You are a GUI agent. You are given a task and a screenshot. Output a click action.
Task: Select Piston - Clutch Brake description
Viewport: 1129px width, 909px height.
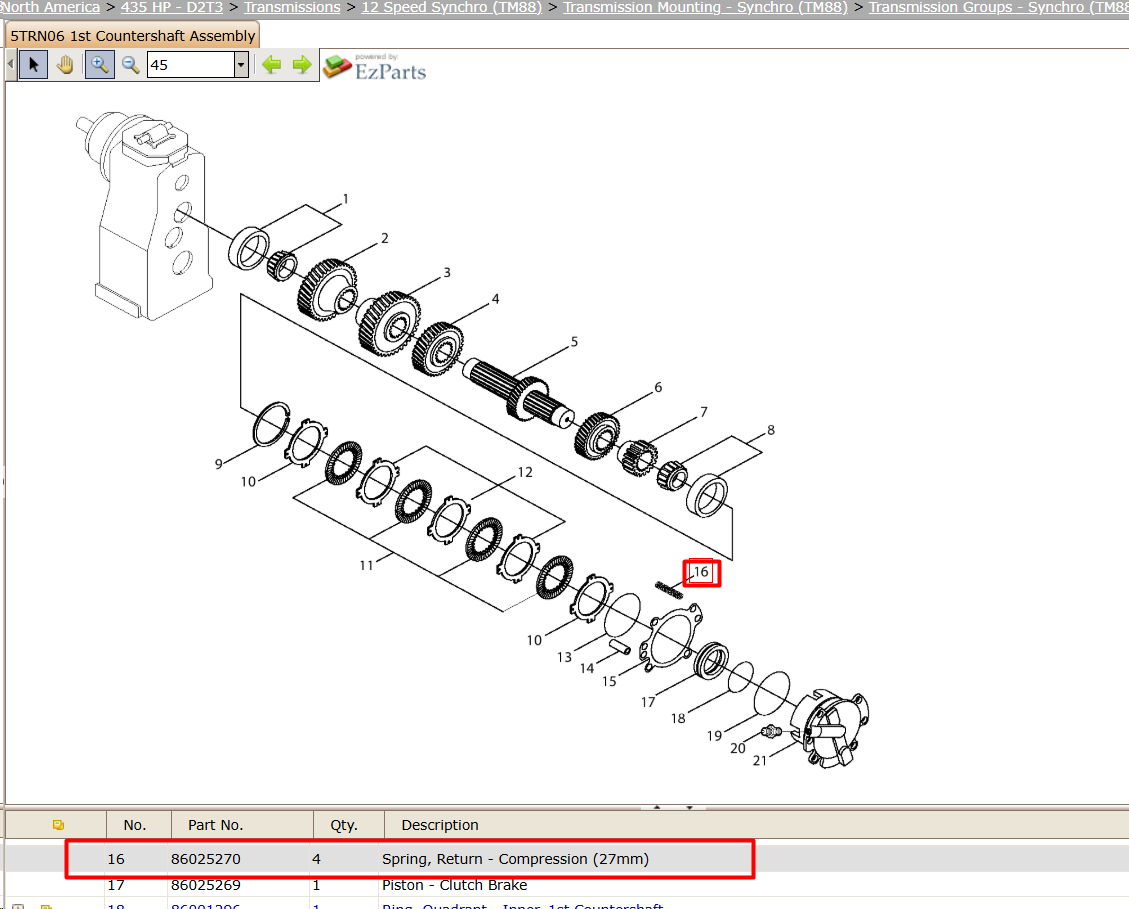454,885
